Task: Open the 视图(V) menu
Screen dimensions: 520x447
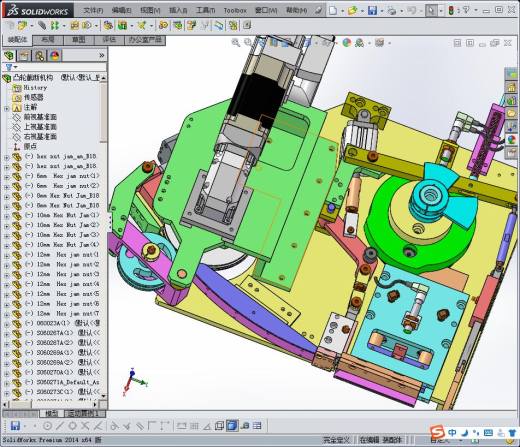Action: pyautogui.click(x=150, y=10)
